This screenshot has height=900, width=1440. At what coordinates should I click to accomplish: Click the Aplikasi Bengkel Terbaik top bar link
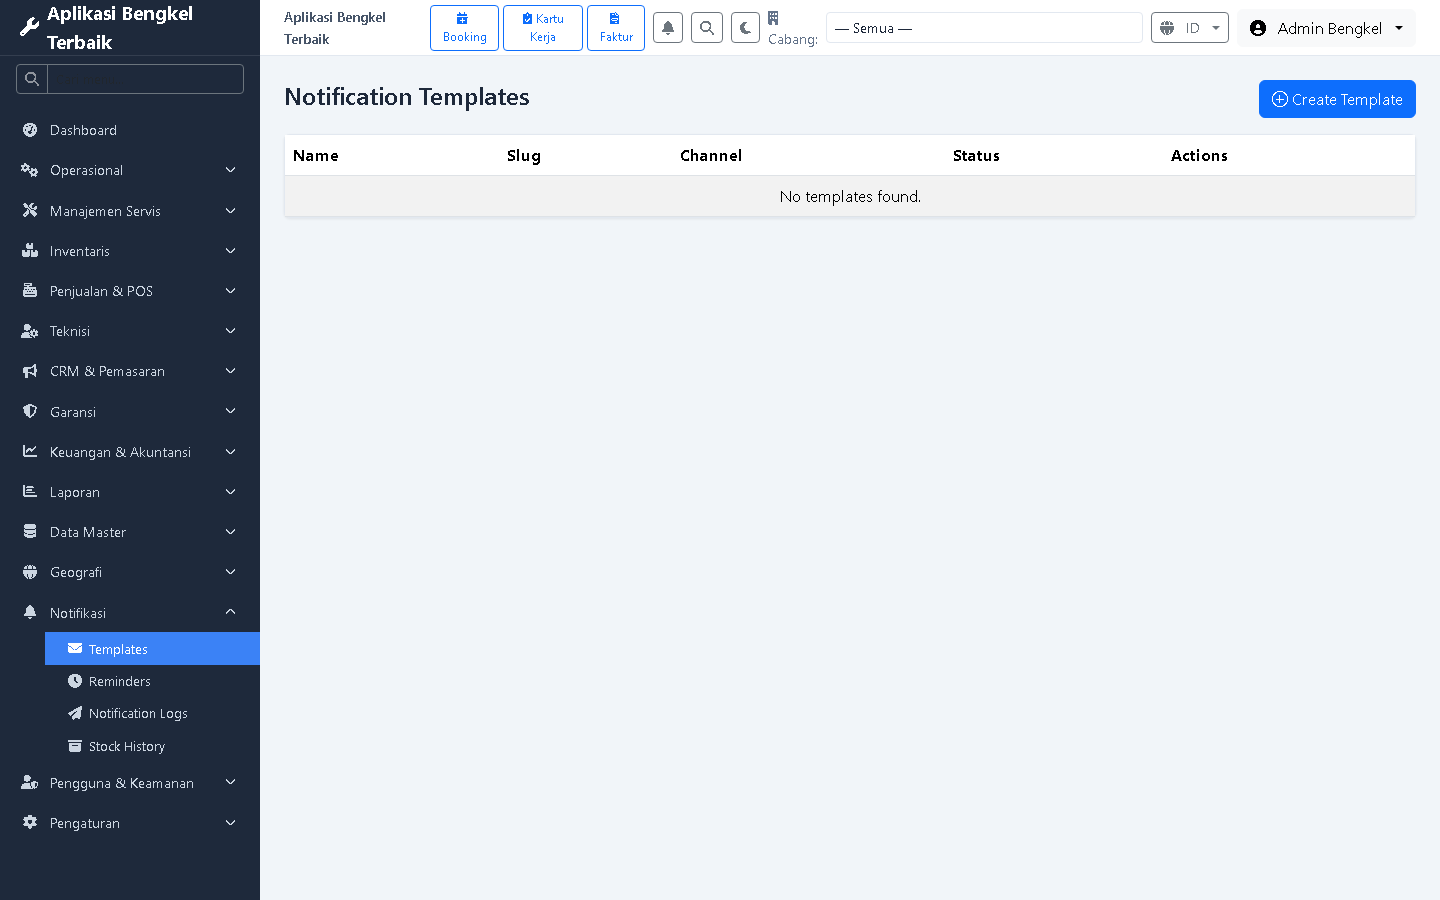click(x=335, y=28)
